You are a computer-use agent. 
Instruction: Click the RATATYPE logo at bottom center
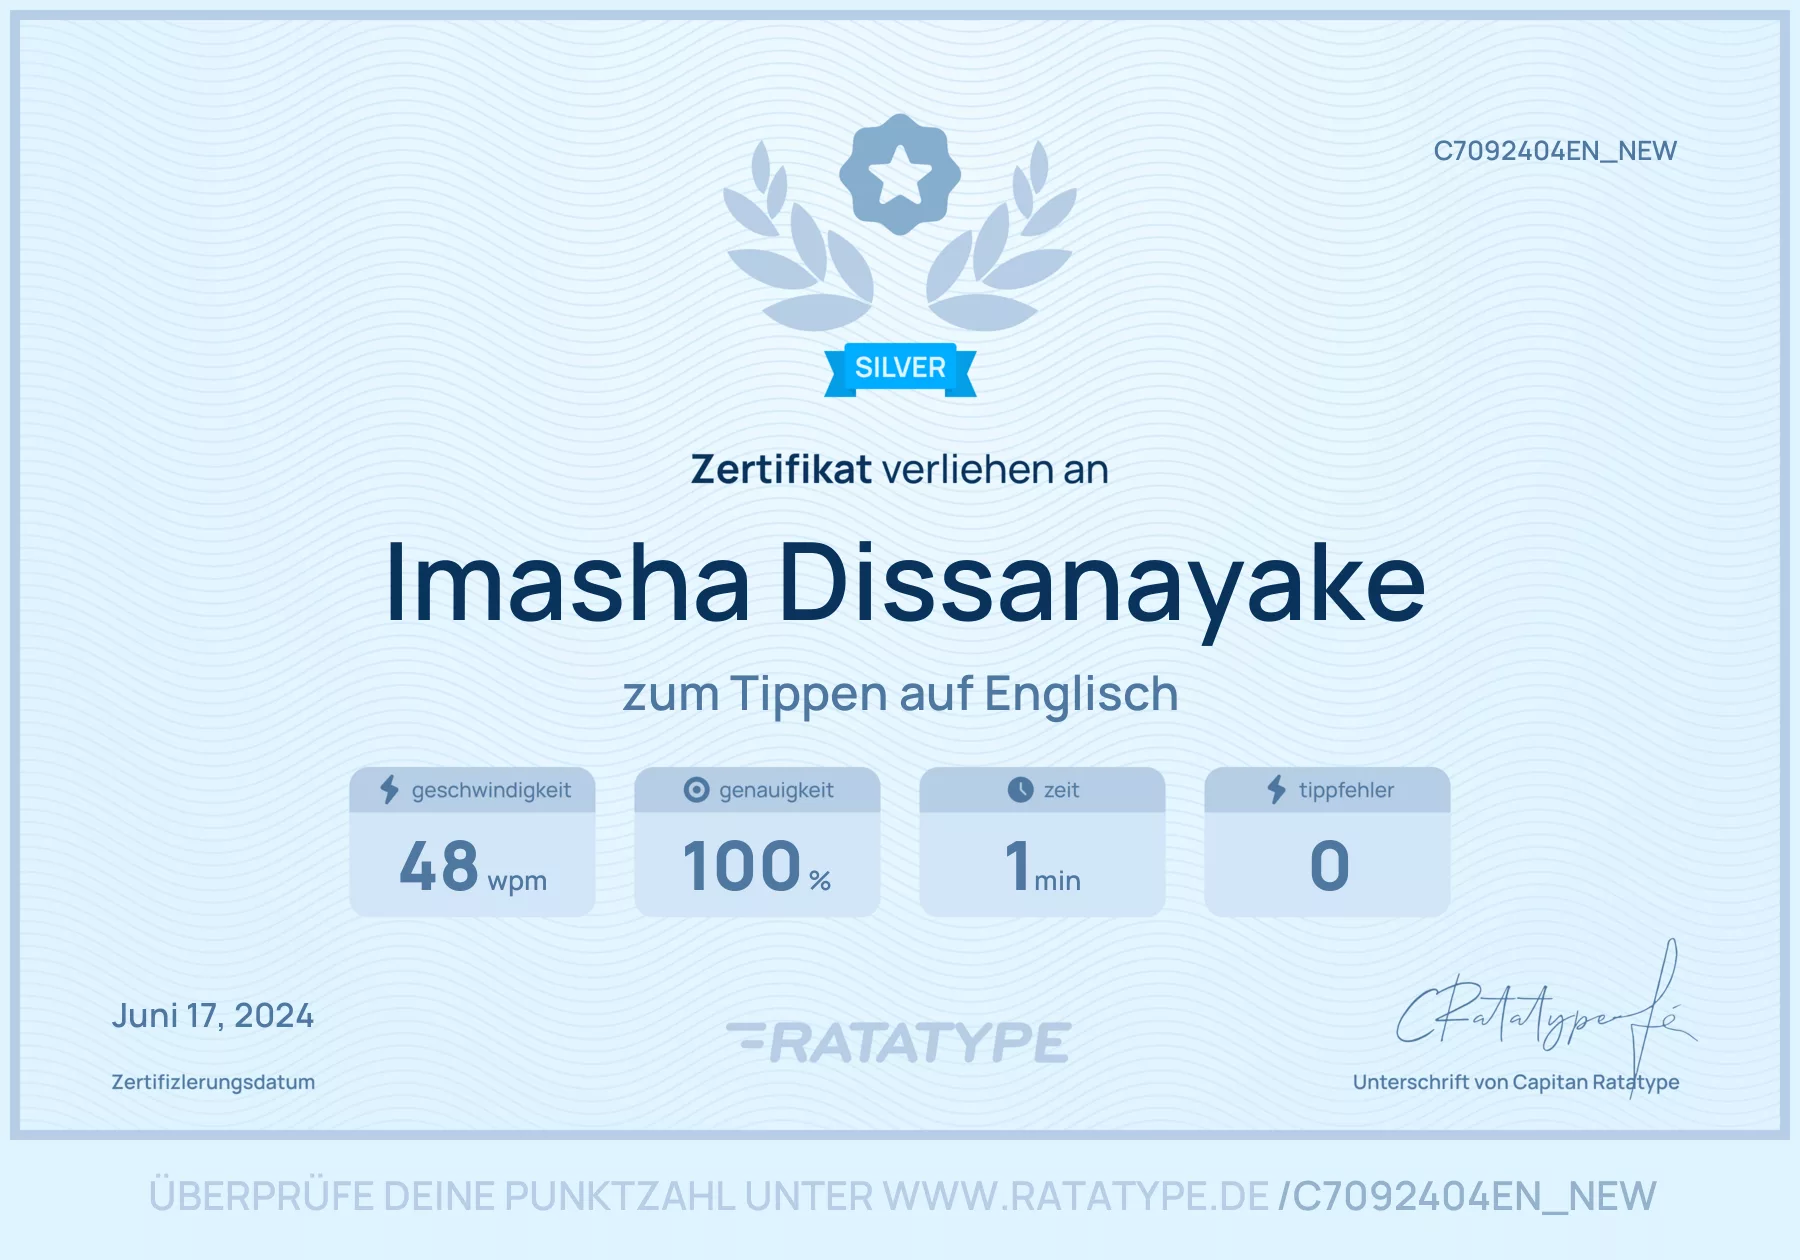click(x=899, y=1042)
